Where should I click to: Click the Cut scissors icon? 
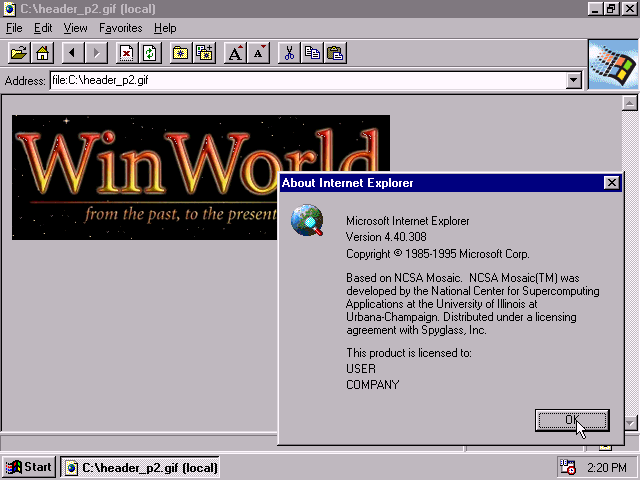pos(289,53)
